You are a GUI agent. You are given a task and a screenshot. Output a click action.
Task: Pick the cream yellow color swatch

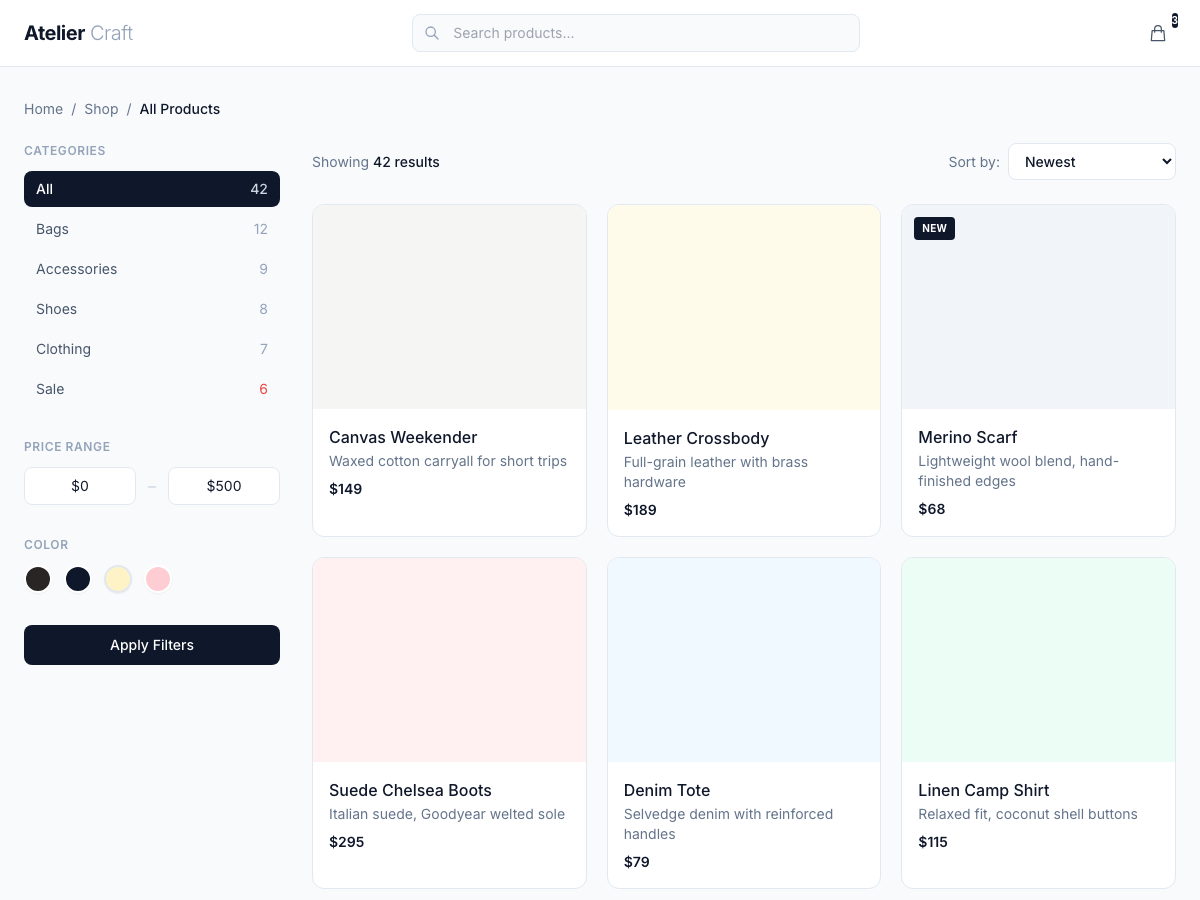(x=118, y=579)
